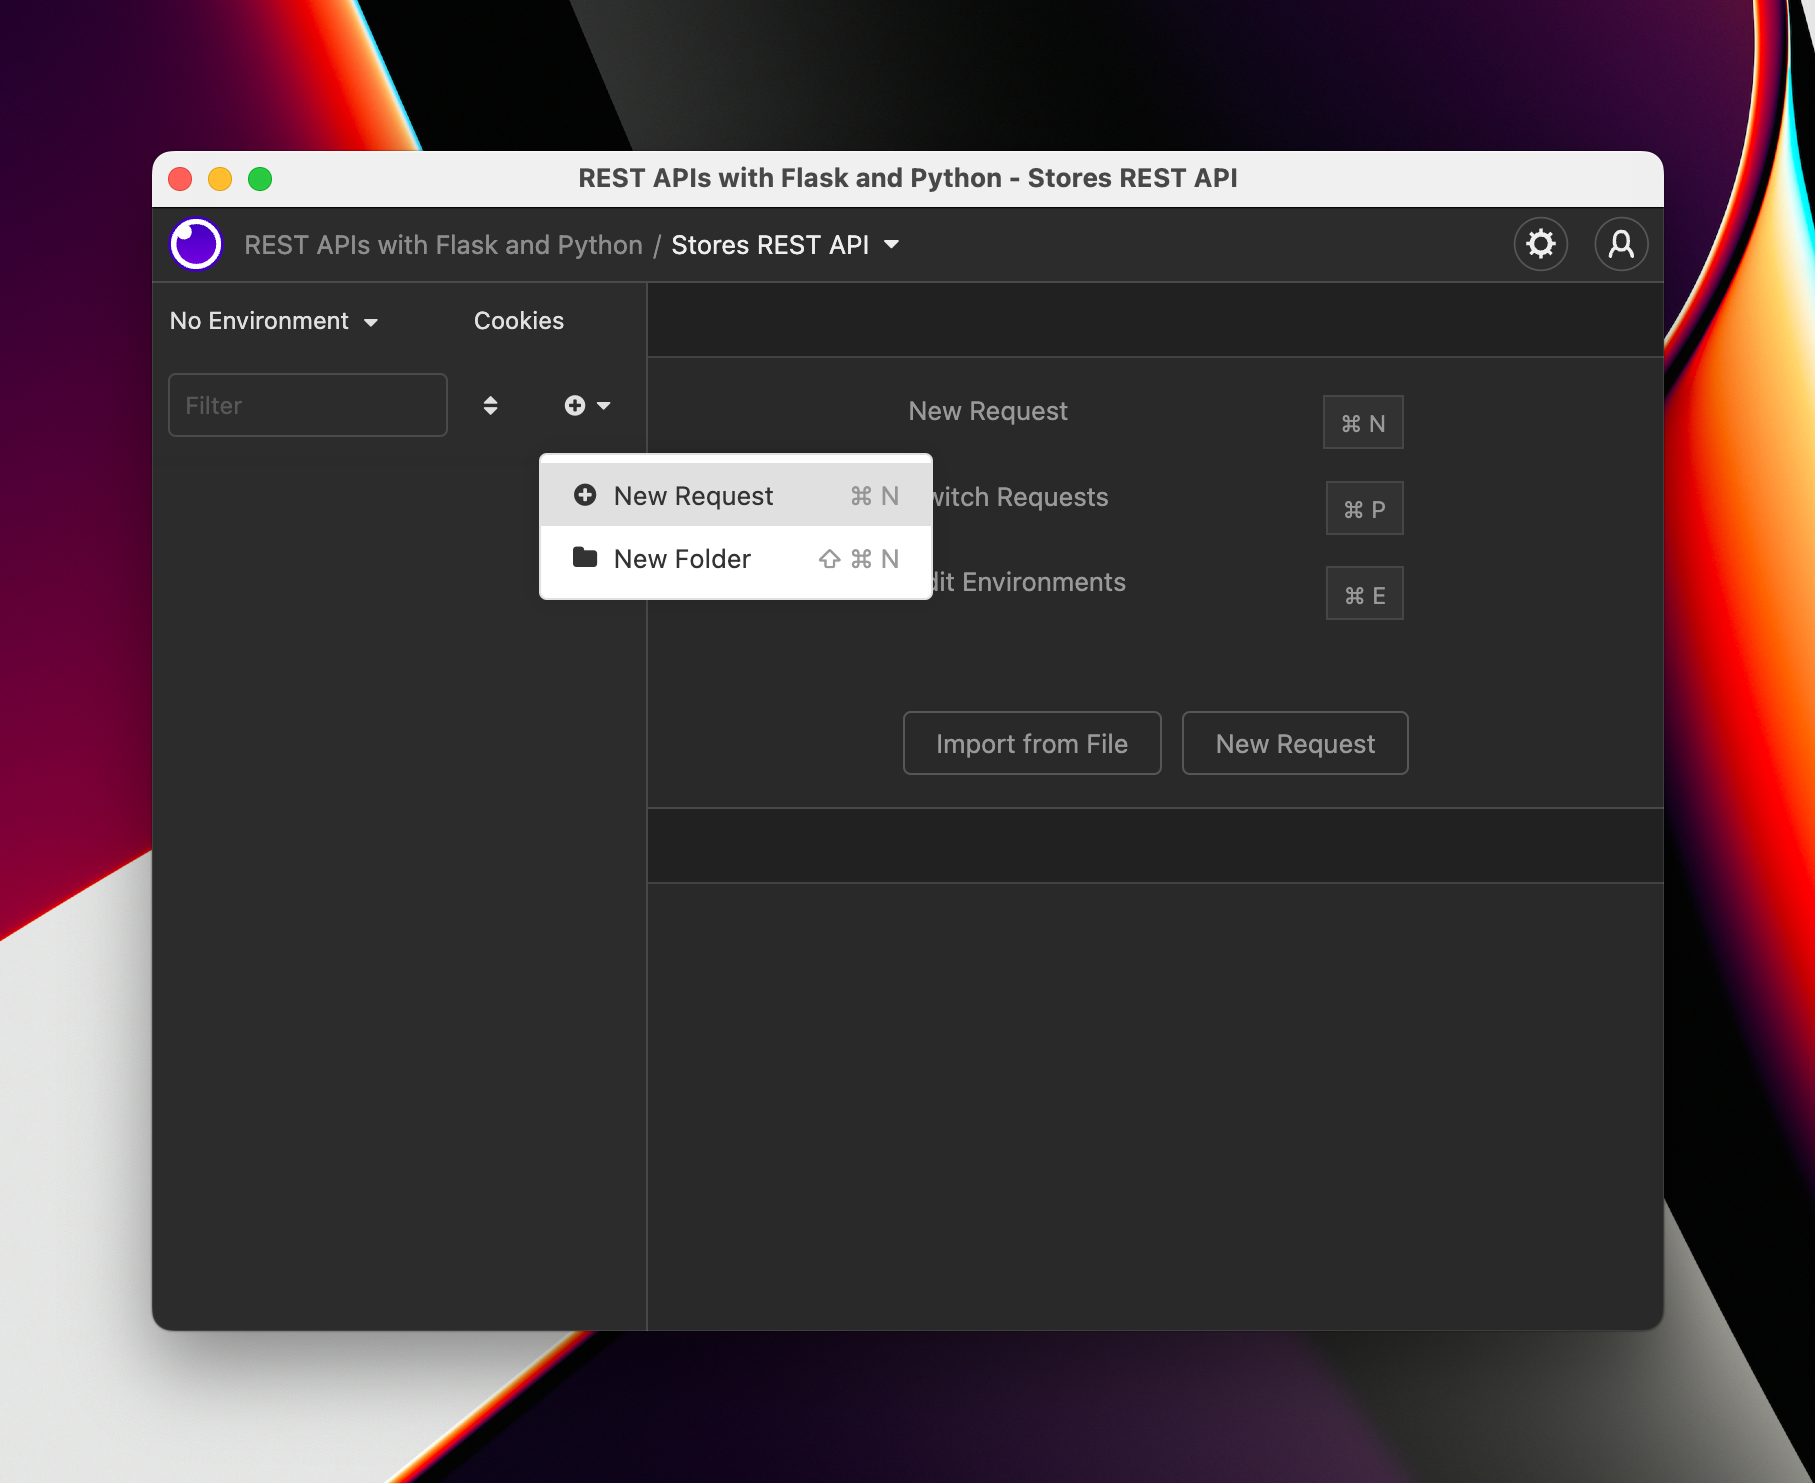
Task: Minimize the window with the yellow button
Action: click(x=220, y=179)
